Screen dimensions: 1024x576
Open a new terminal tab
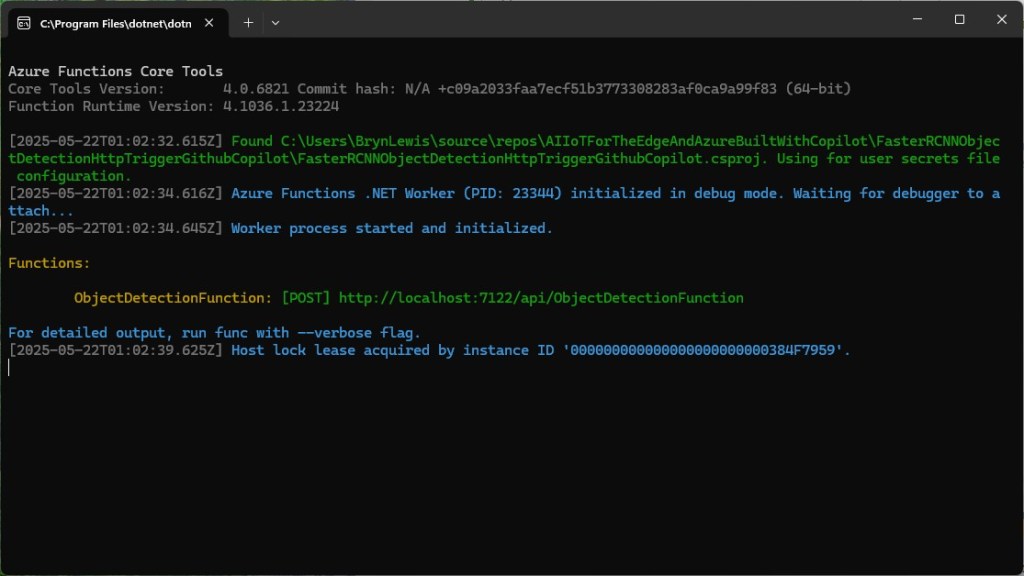pos(248,22)
